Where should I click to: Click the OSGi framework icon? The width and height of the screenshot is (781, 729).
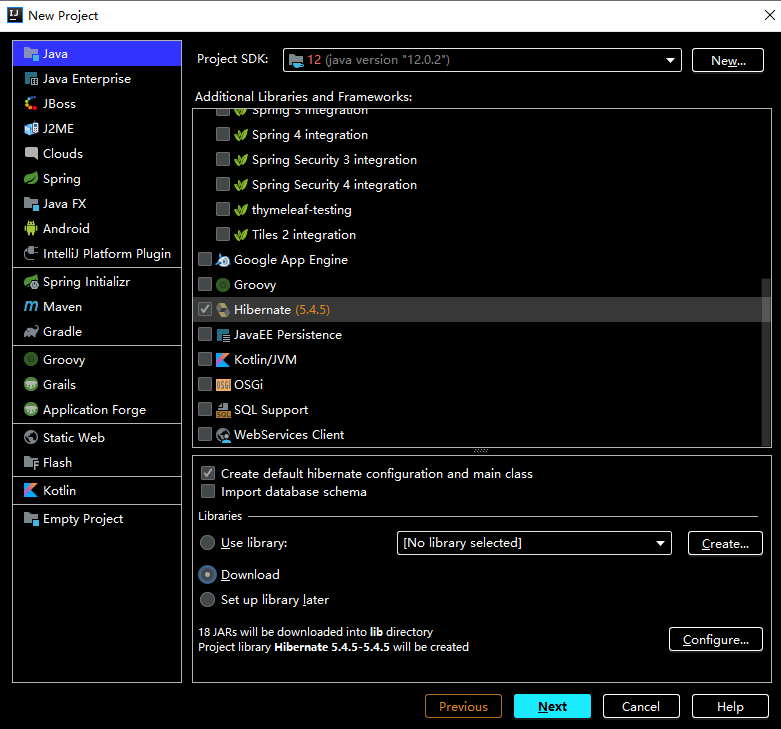tap(223, 384)
